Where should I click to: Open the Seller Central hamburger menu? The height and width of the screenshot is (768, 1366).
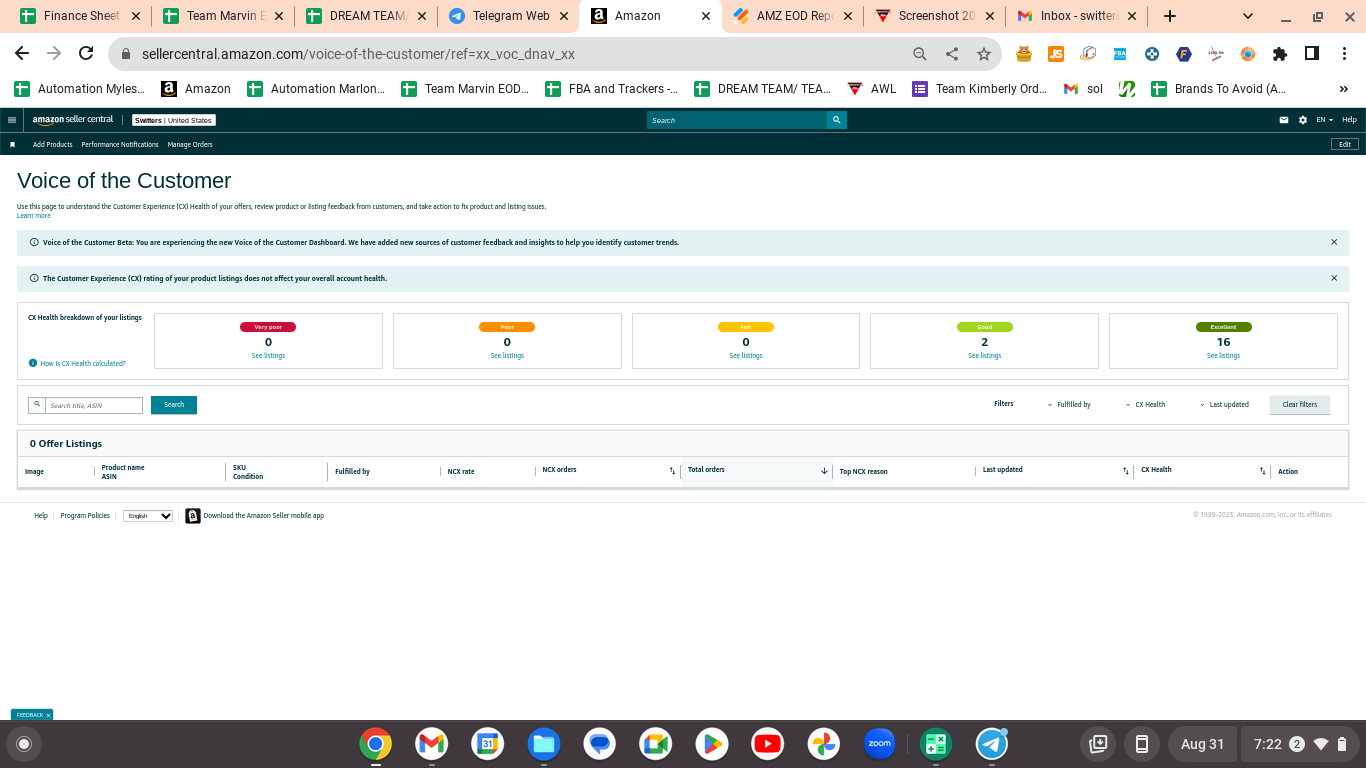(x=12, y=120)
